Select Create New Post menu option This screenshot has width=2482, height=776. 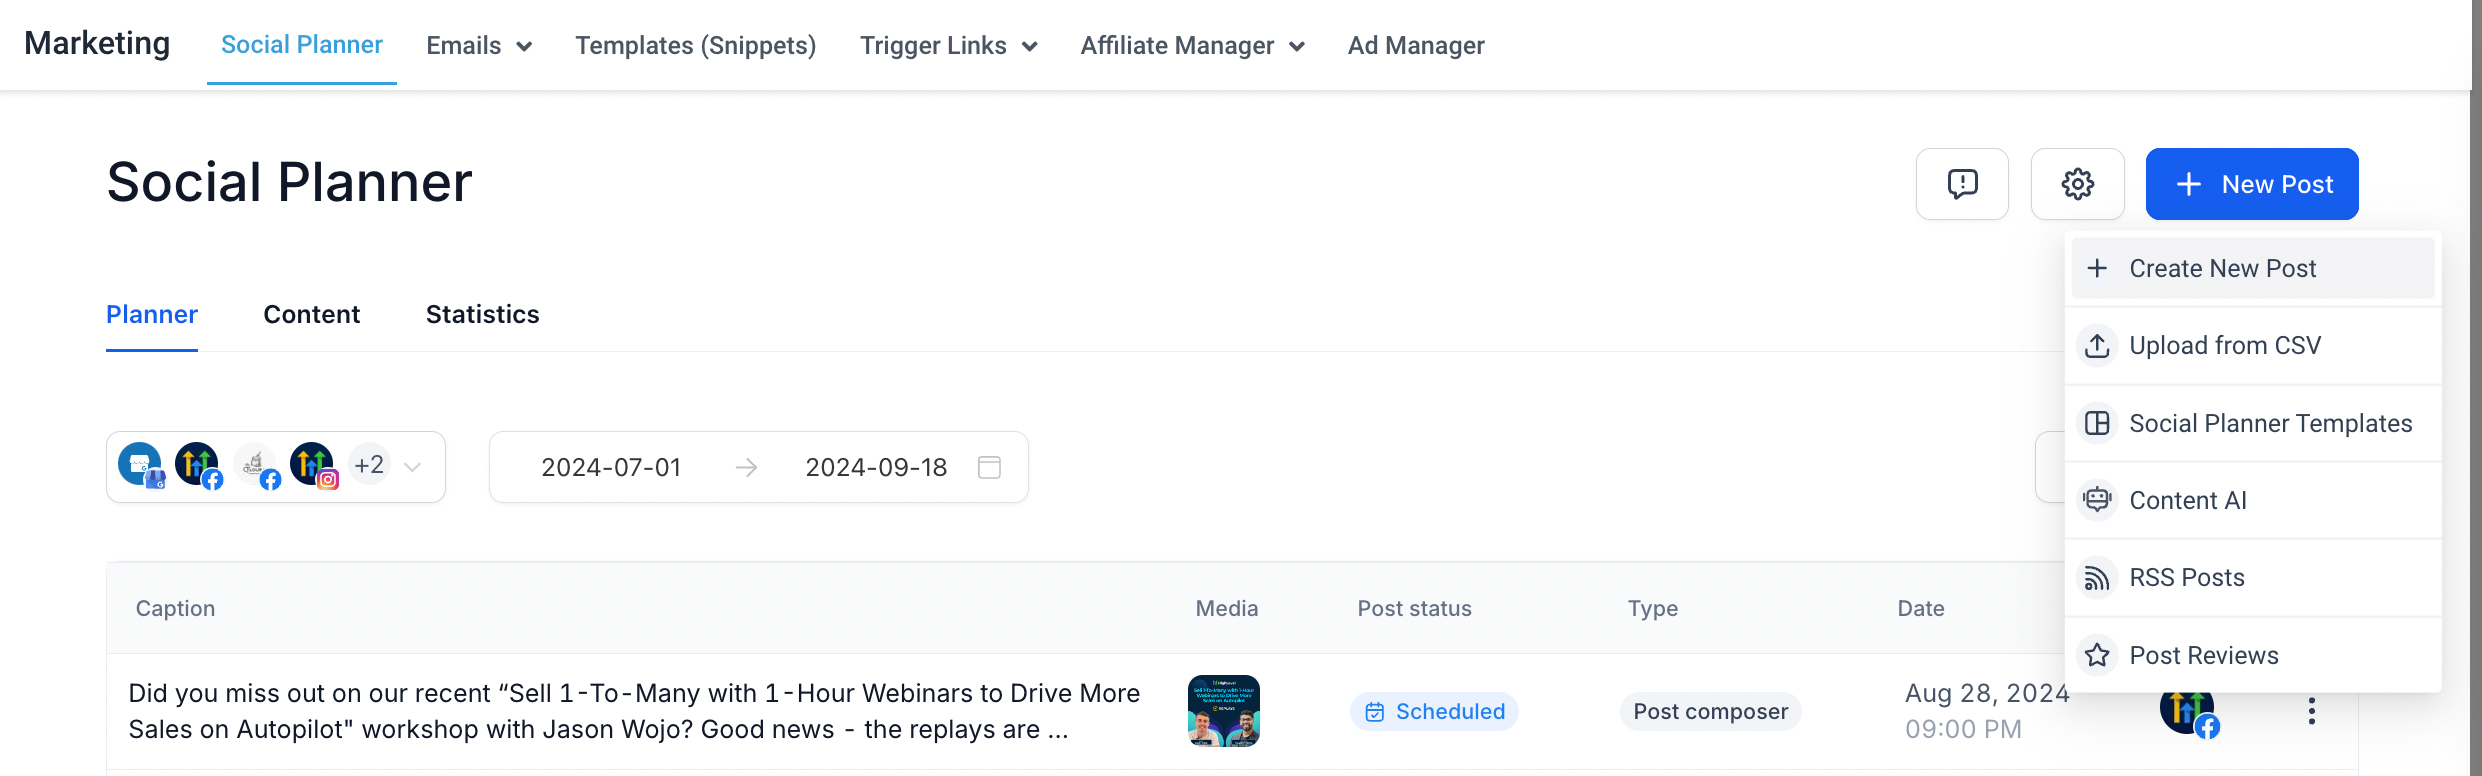[2222, 268]
